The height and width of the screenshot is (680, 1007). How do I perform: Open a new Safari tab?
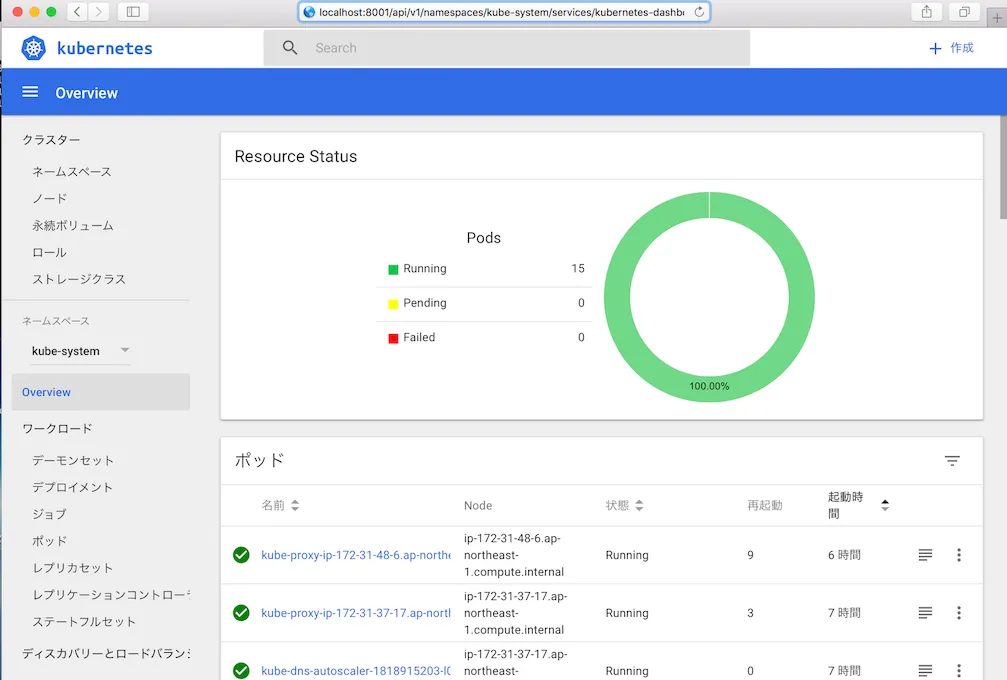click(x=997, y=18)
